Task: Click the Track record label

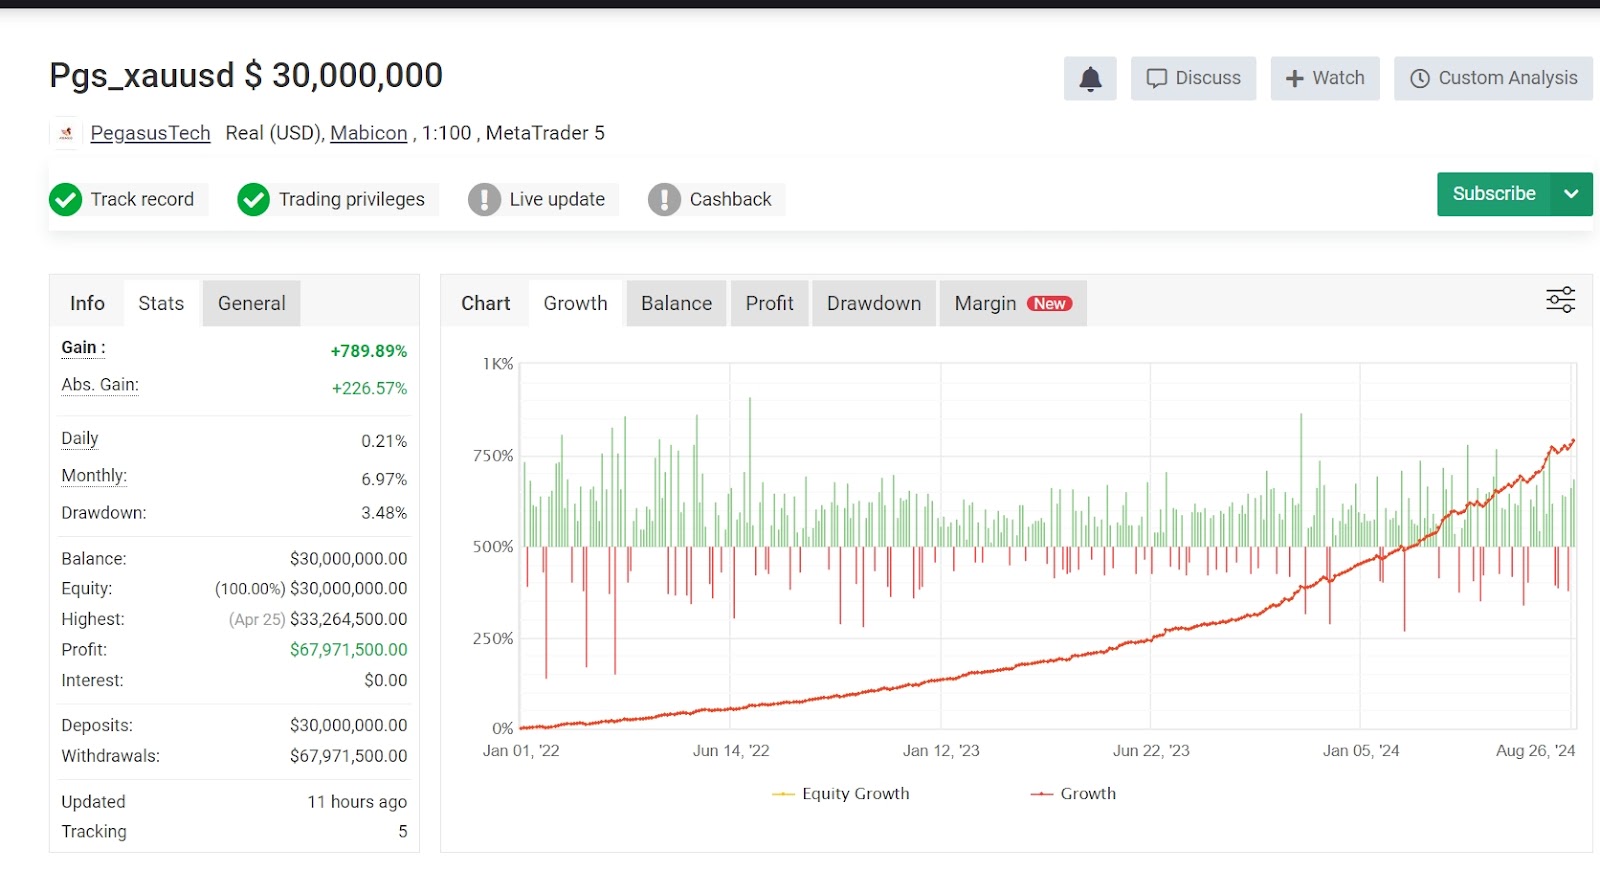Action: click(x=142, y=199)
